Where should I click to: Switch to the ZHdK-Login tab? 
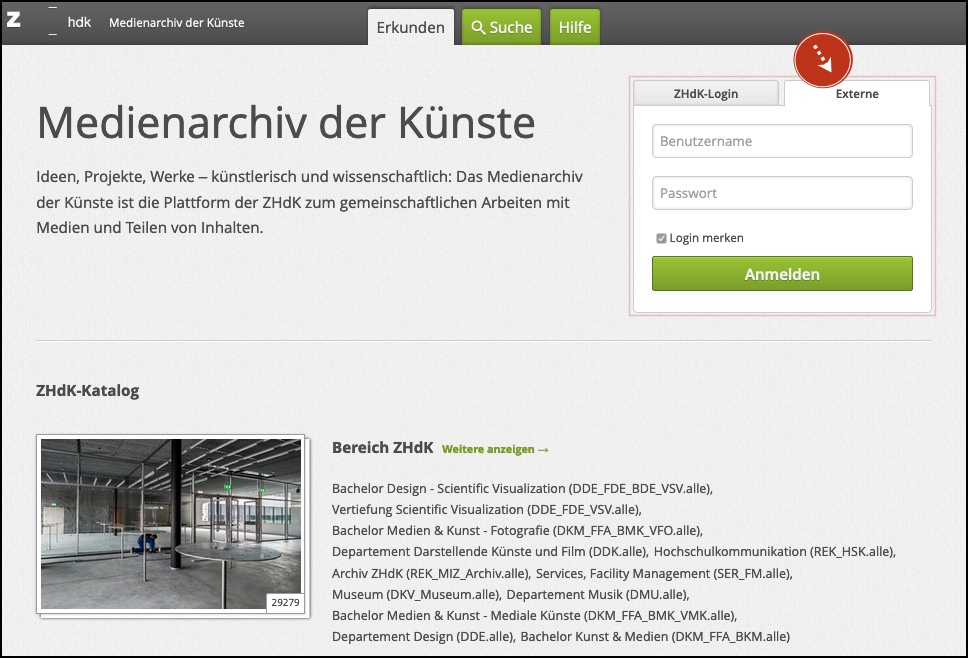tap(706, 94)
